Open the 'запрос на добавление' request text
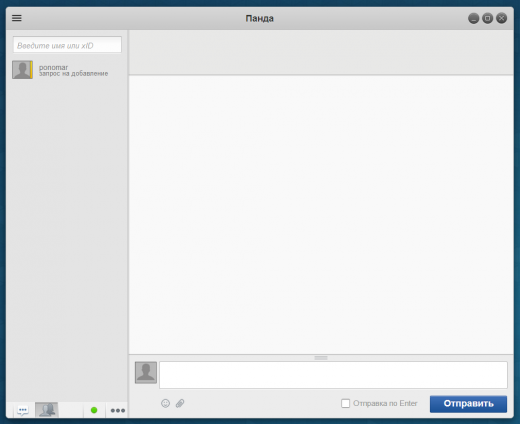Viewport: 520px width, 424px height. pos(73,74)
